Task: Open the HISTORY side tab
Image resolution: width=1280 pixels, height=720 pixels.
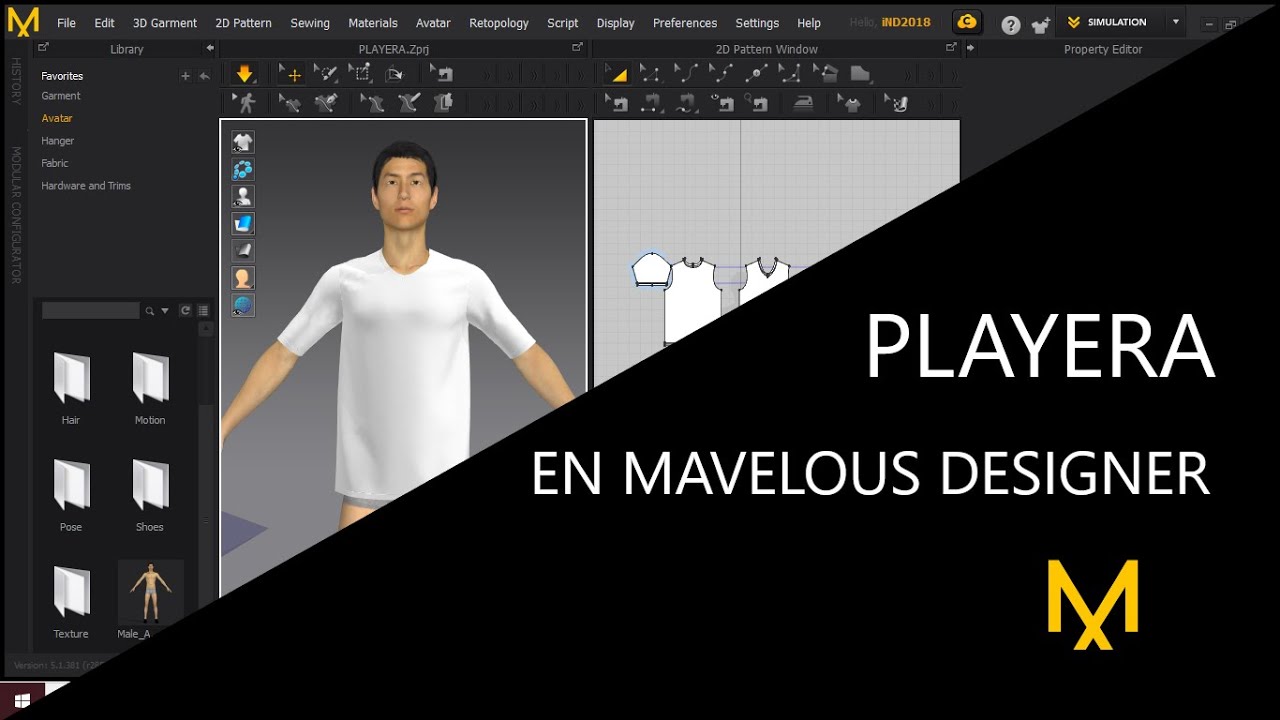Action: (15, 81)
